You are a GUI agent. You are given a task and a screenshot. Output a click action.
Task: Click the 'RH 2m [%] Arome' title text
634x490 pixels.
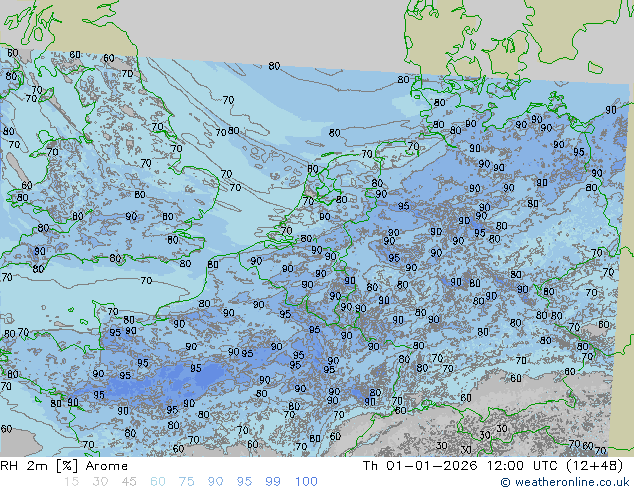coord(64,466)
